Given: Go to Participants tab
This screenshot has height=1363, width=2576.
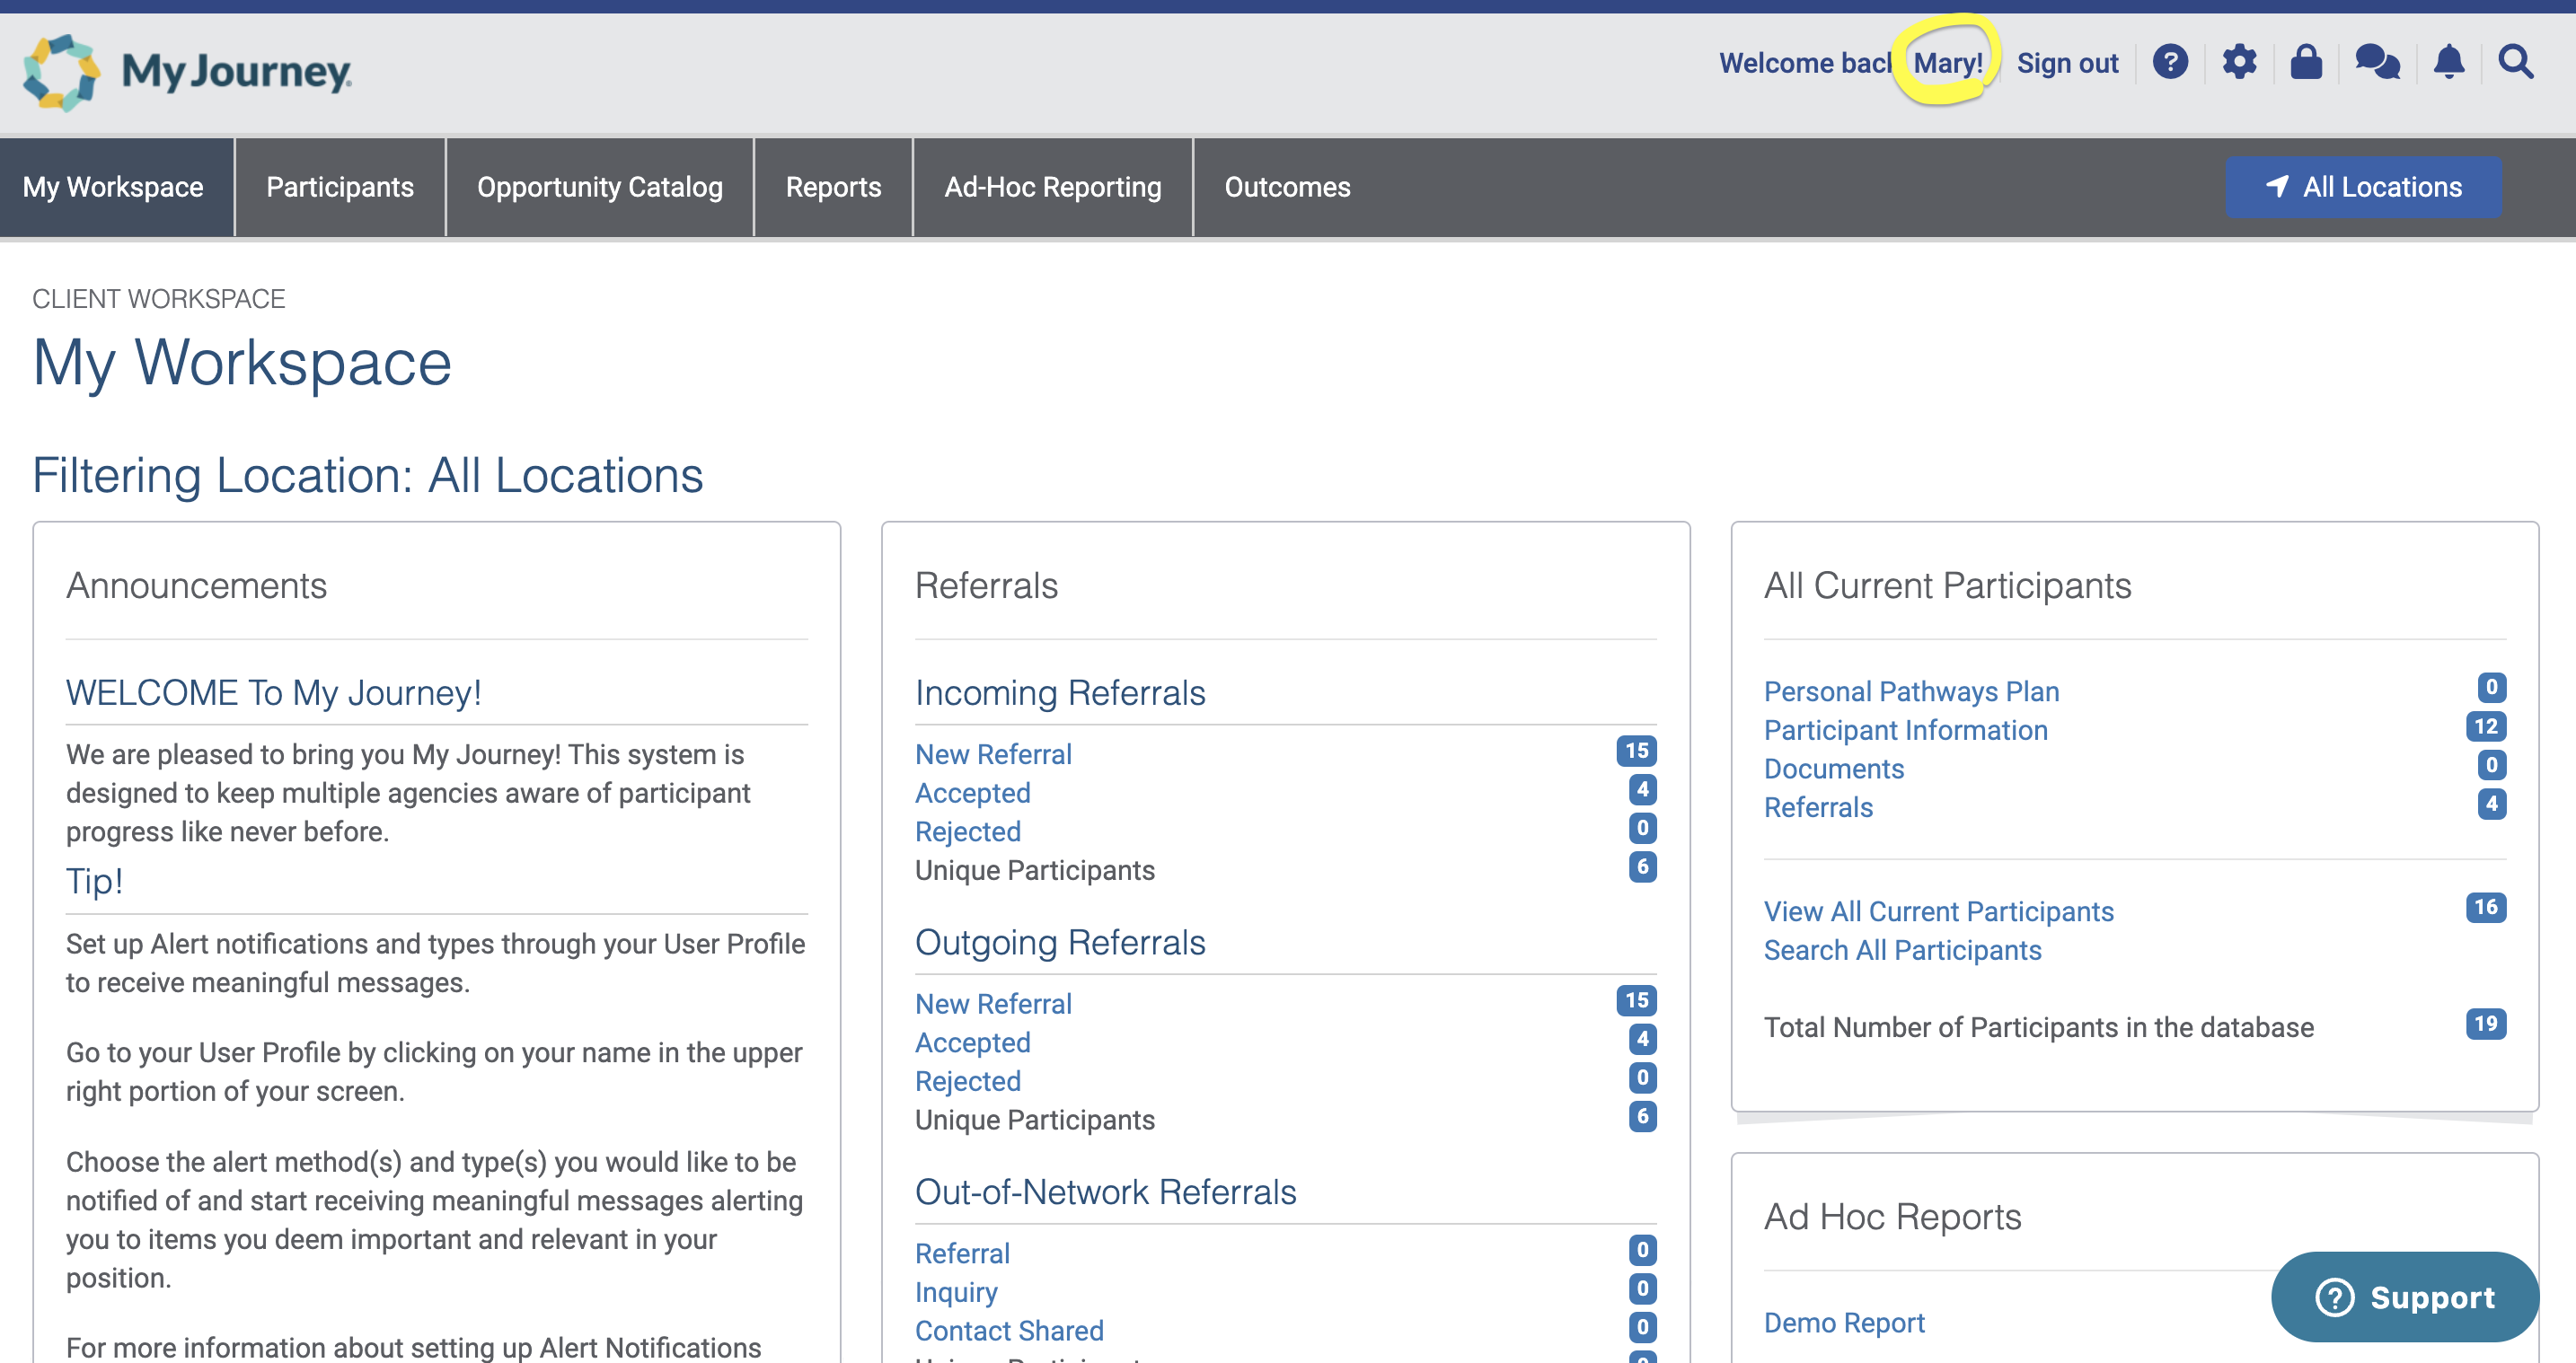Looking at the screenshot, I should pyautogui.click(x=339, y=187).
